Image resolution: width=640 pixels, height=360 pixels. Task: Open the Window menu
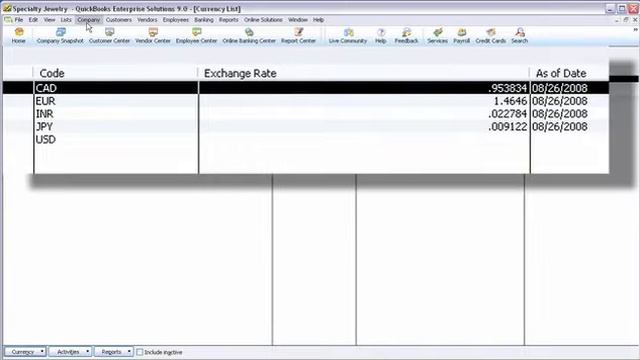pos(298,20)
